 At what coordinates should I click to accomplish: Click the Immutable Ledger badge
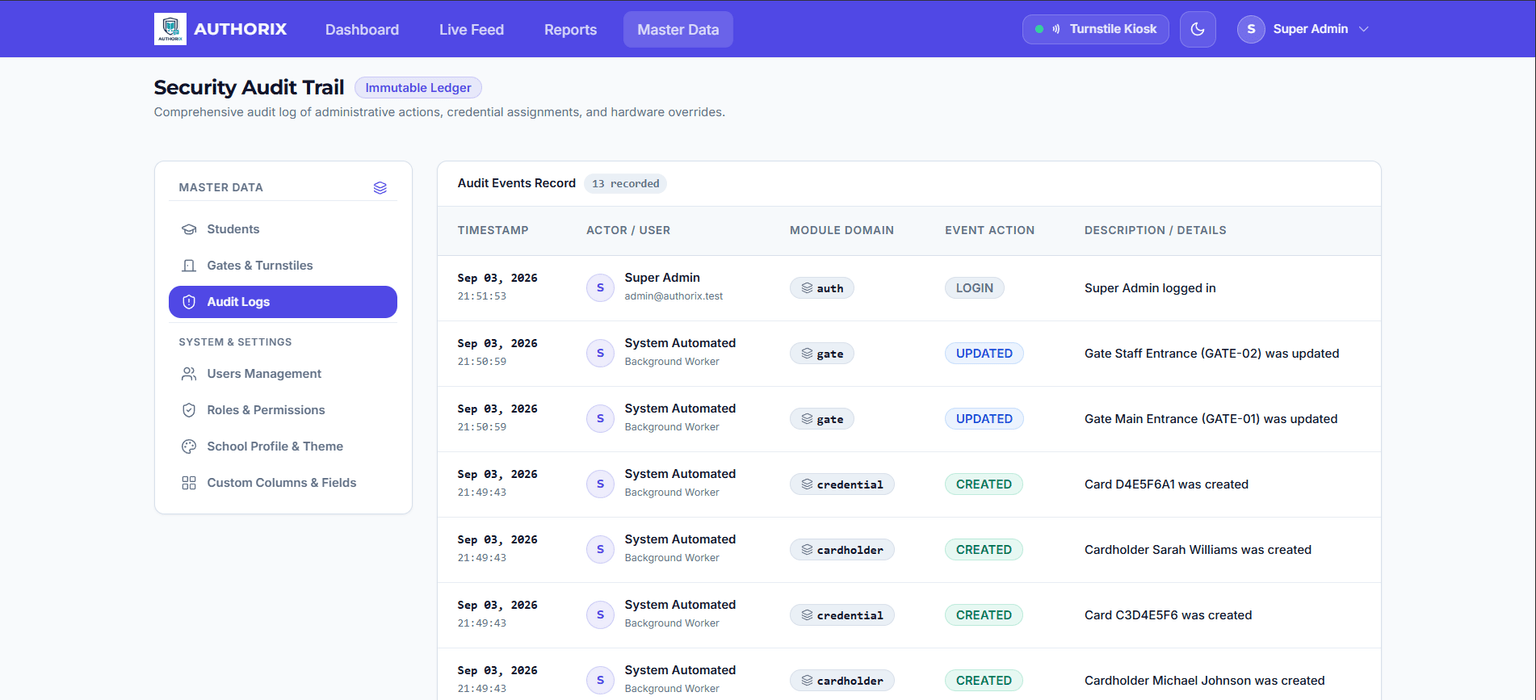coord(419,88)
